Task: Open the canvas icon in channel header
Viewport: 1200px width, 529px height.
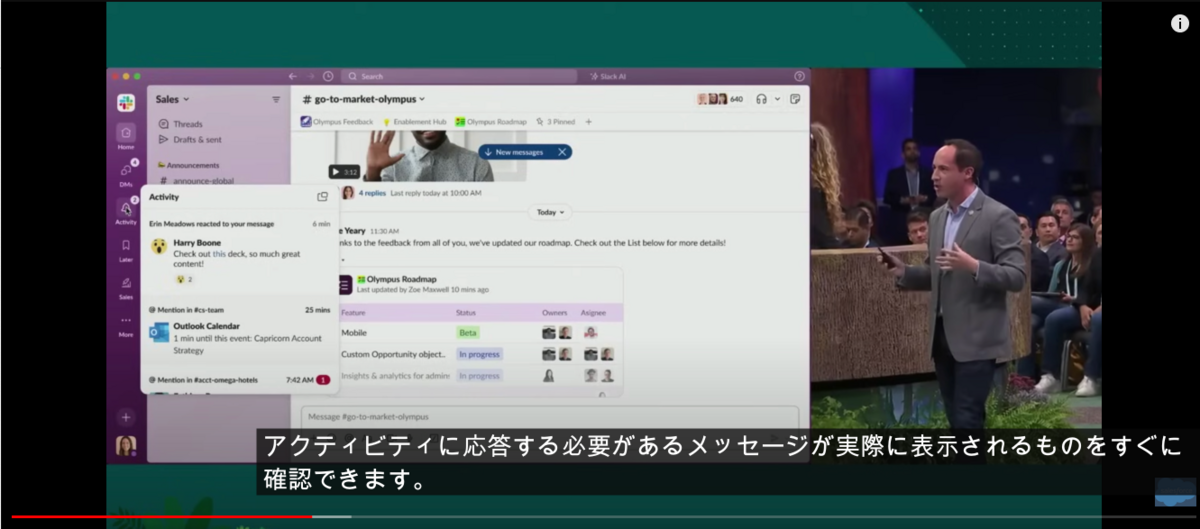Action: tap(795, 99)
